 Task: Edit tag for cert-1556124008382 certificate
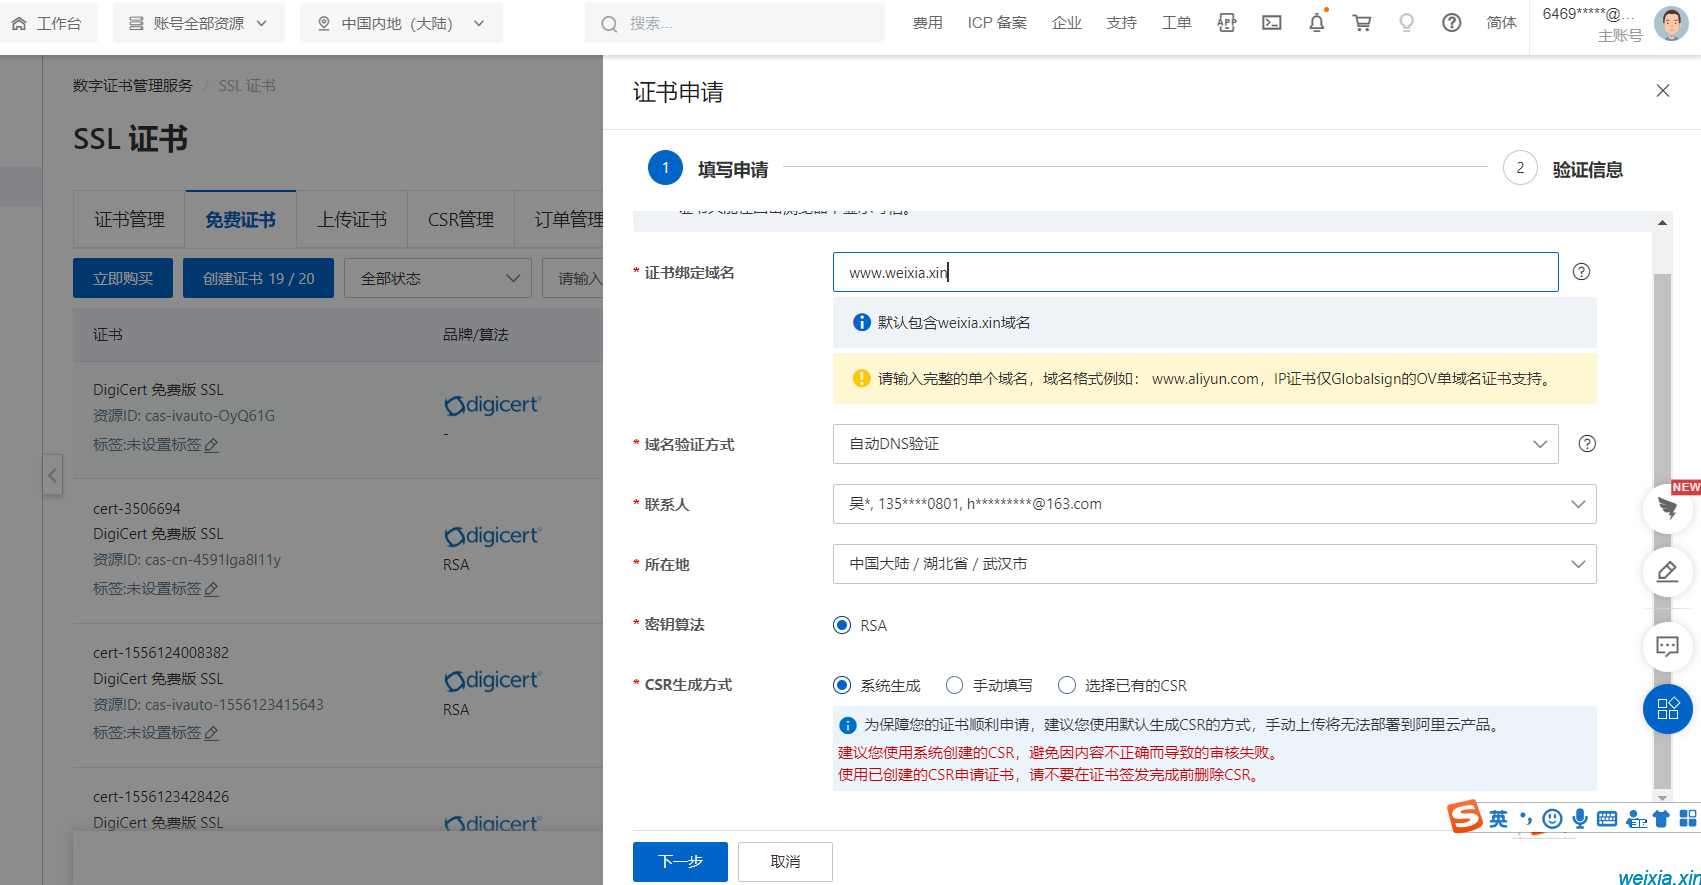pos(211,733)
